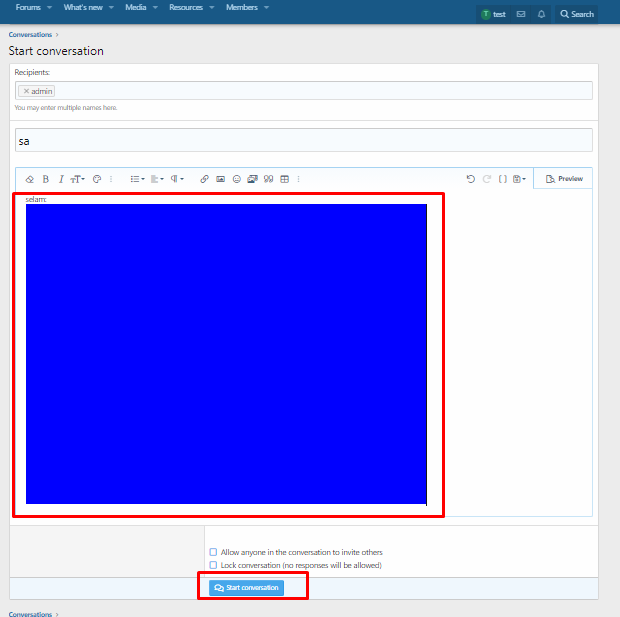Viewport: 620px width, 617px height.
Task: Open the font size dropdown
Action: click(x=77, y=179)
